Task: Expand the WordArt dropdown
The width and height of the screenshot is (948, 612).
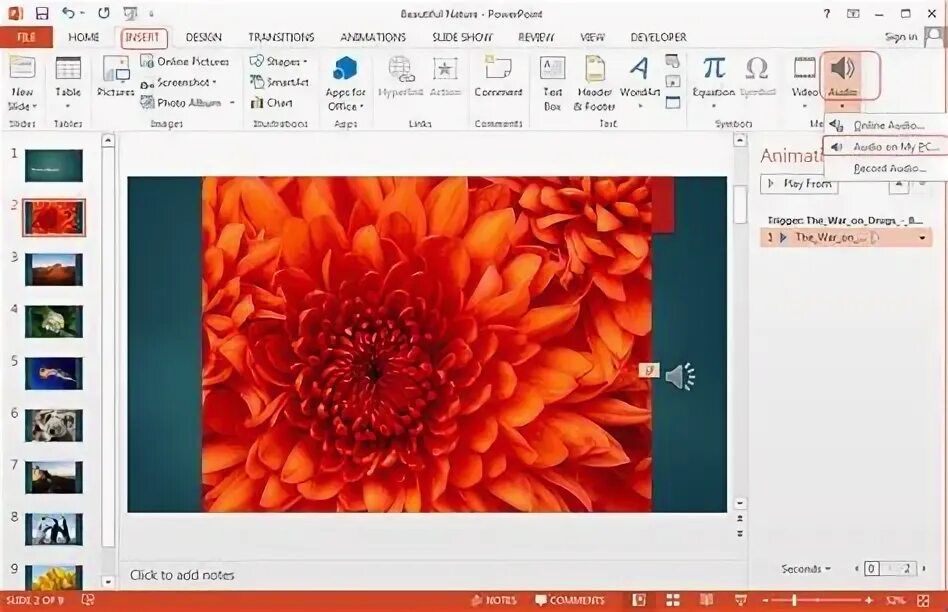Action: click(640, 106)
